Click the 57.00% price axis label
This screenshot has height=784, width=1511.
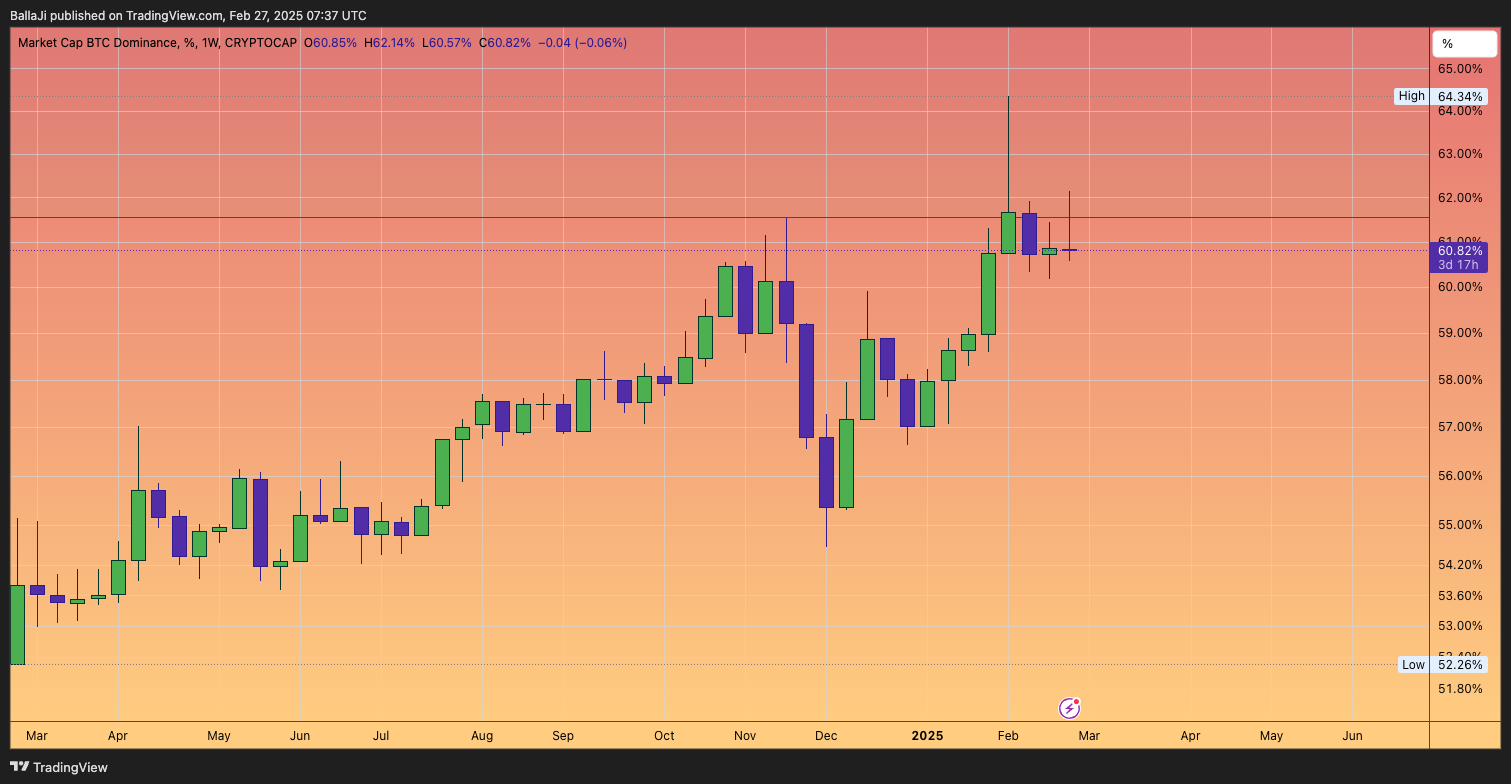(x=1460, y=427)
